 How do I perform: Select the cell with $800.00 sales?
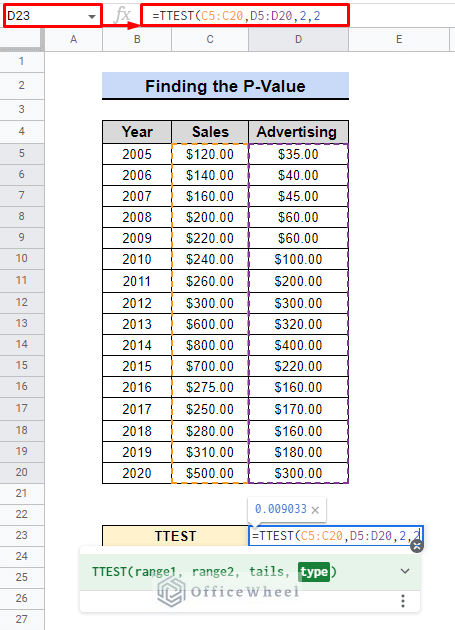(210, 345)
